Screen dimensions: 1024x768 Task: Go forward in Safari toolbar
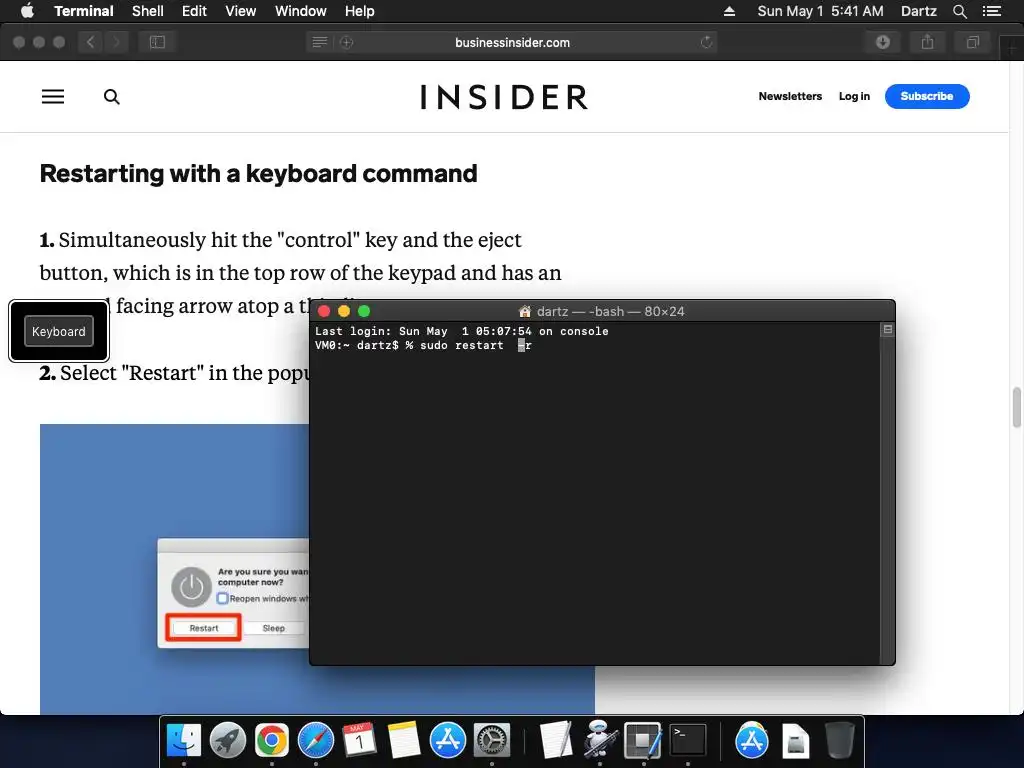pos(116,42)
